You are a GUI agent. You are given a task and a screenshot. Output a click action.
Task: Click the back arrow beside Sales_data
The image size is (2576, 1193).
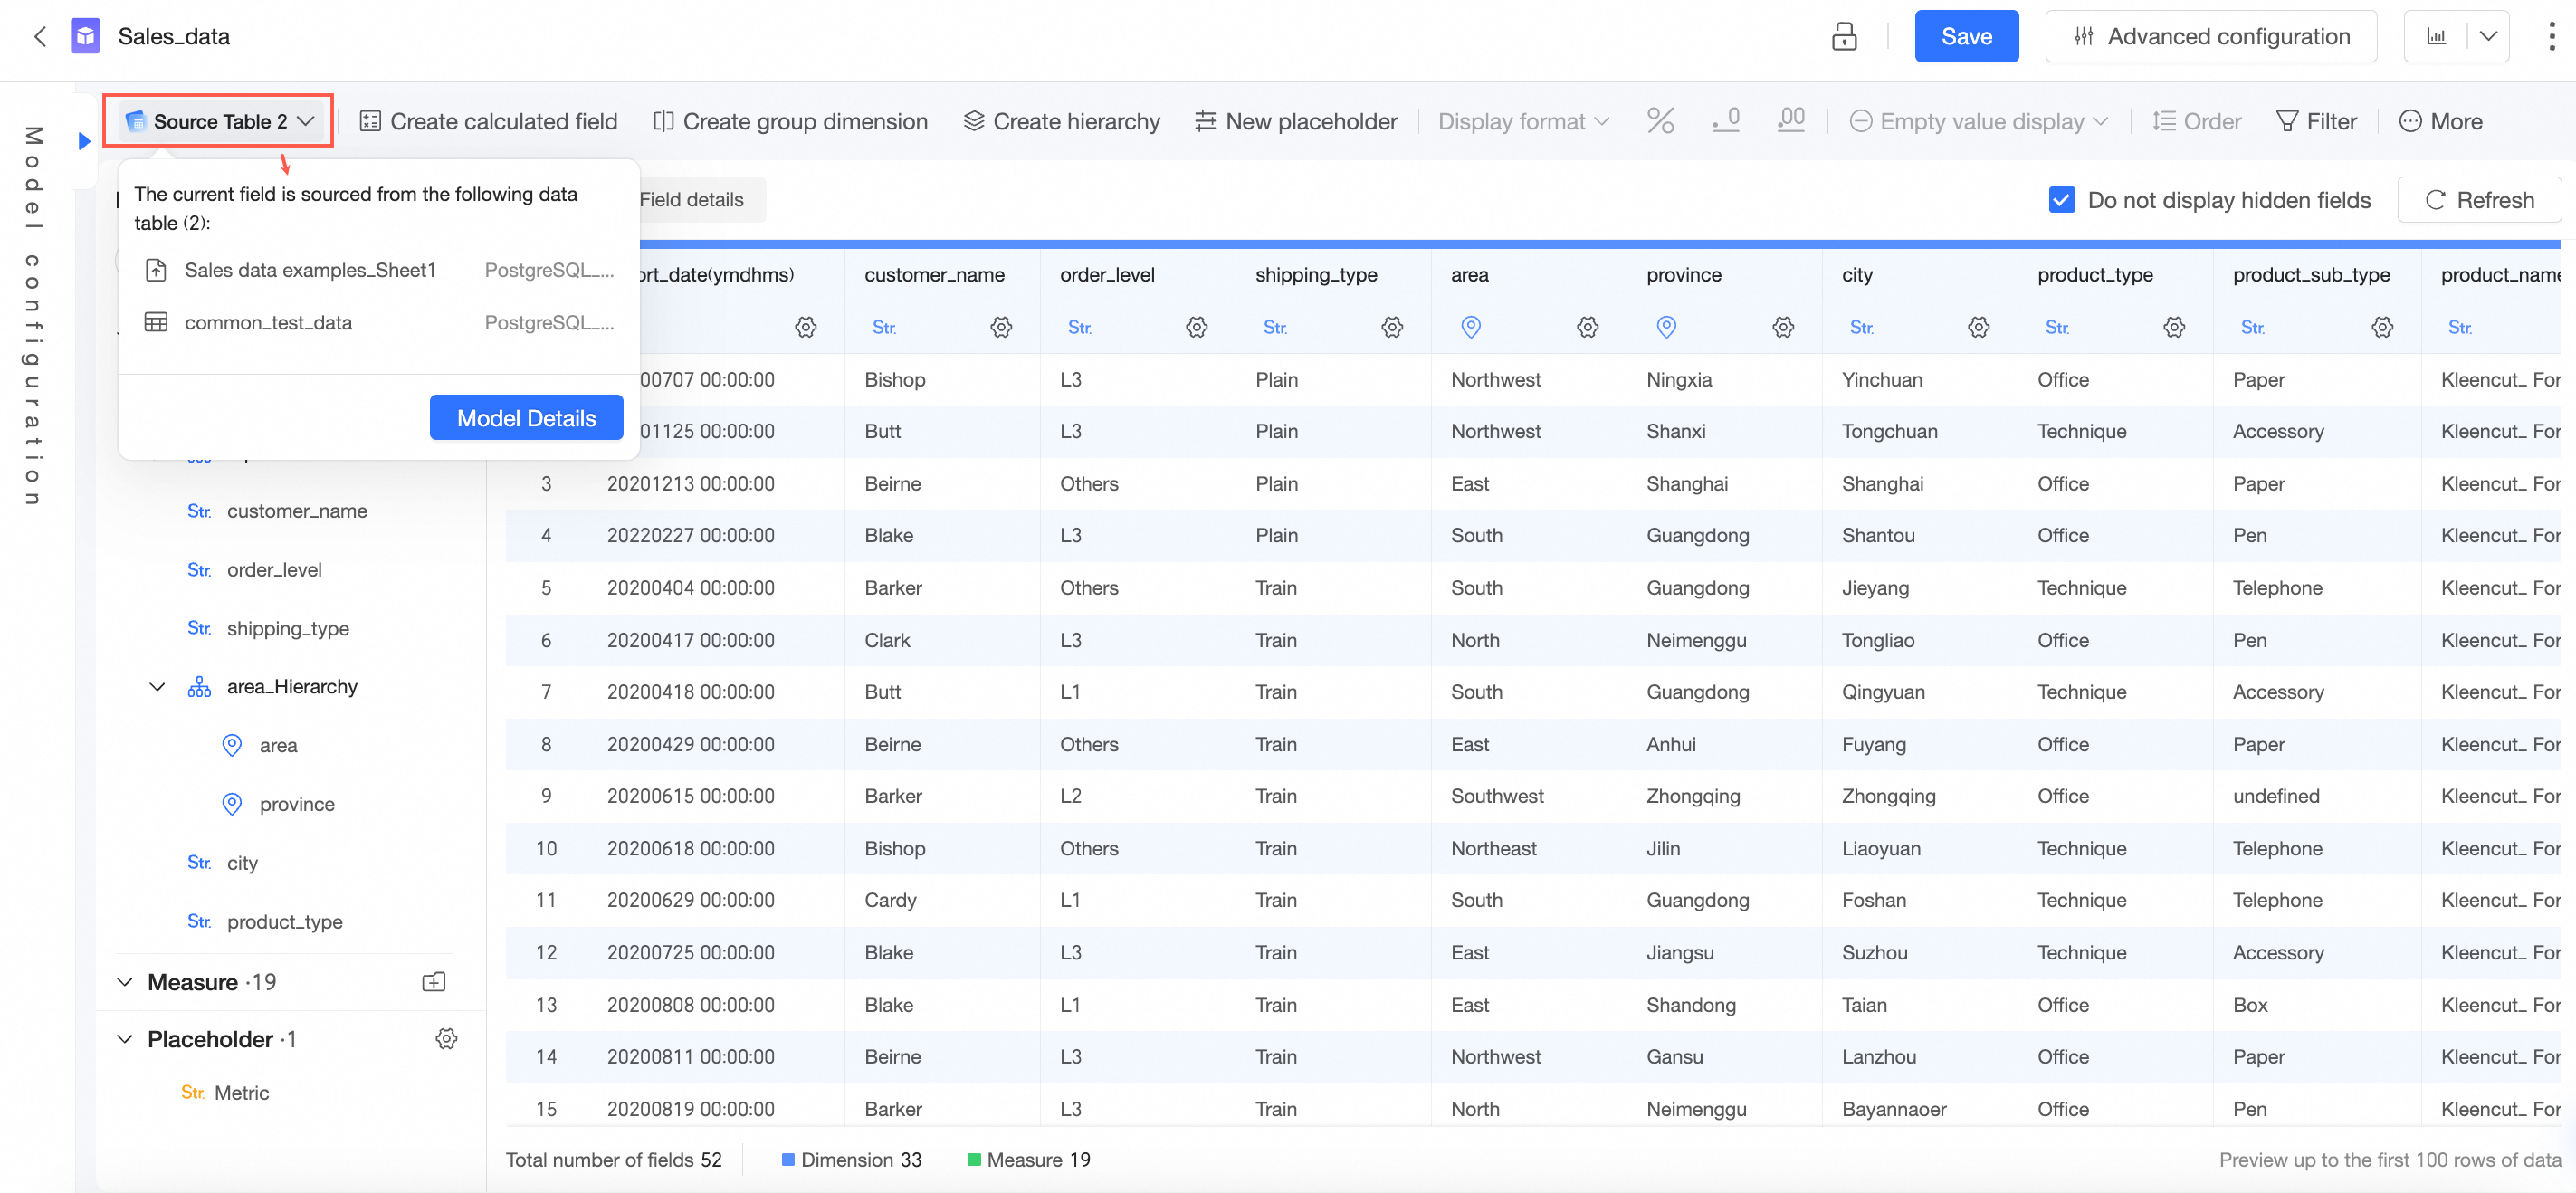[x=40, y=37]
